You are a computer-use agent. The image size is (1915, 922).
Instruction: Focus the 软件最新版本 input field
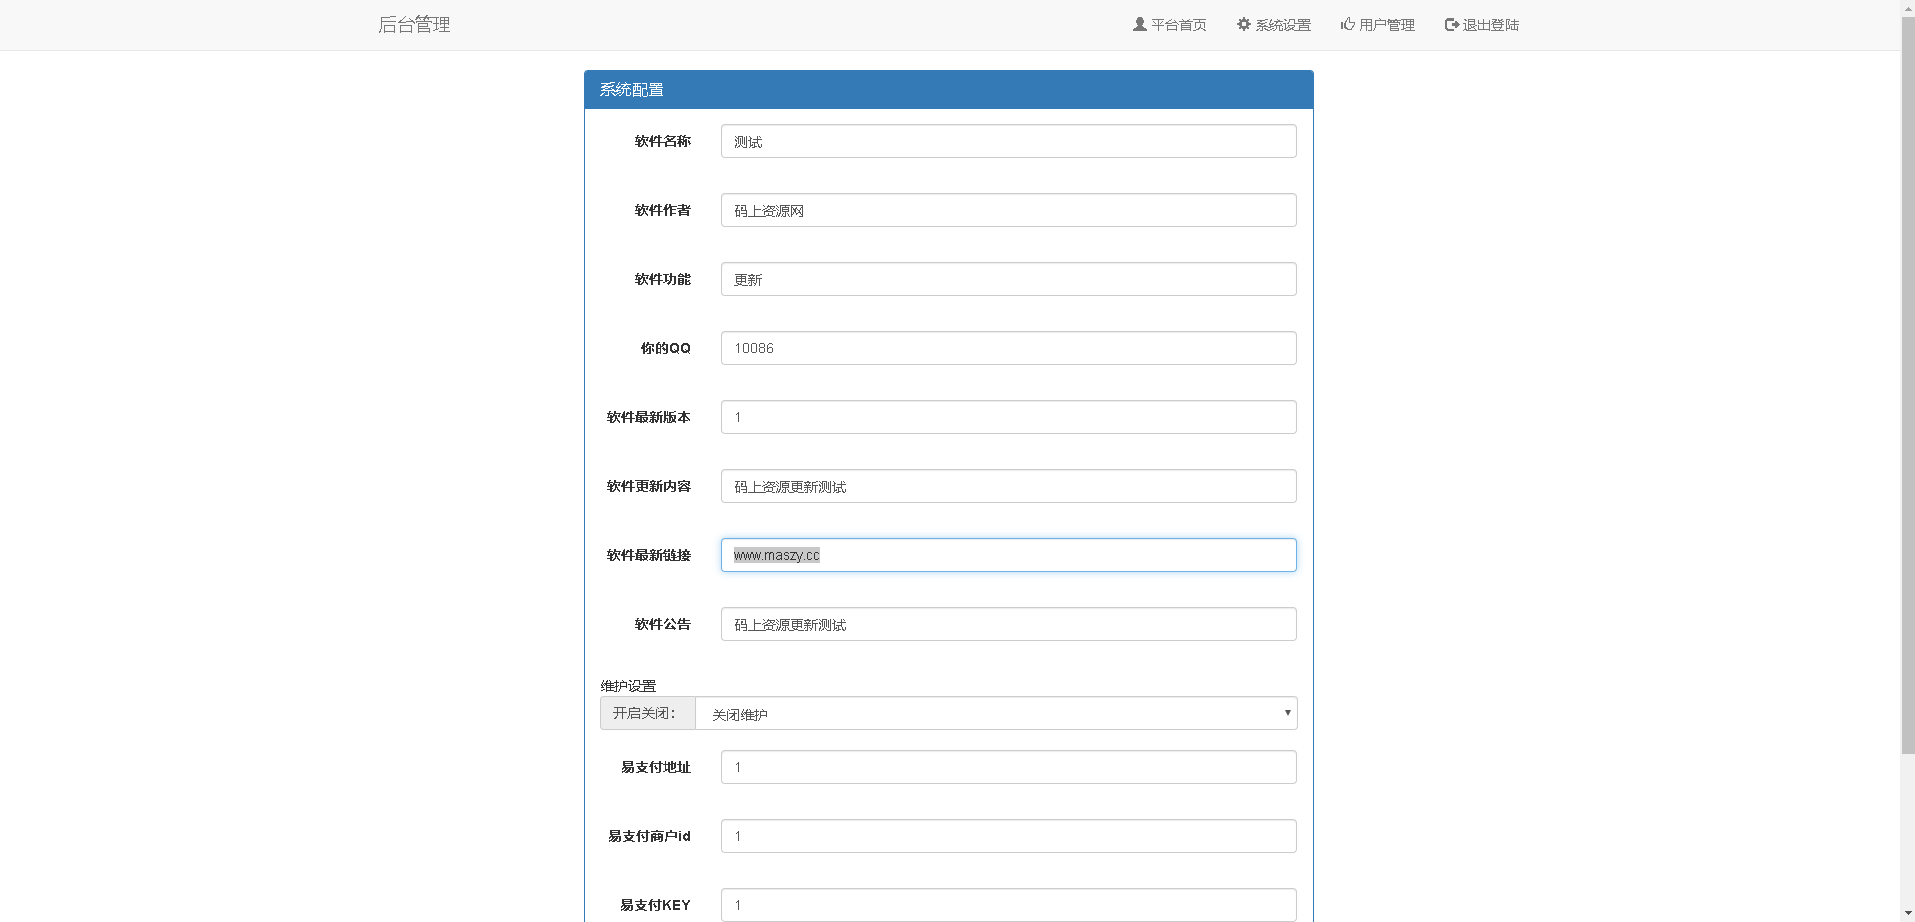pos(1008,417)
